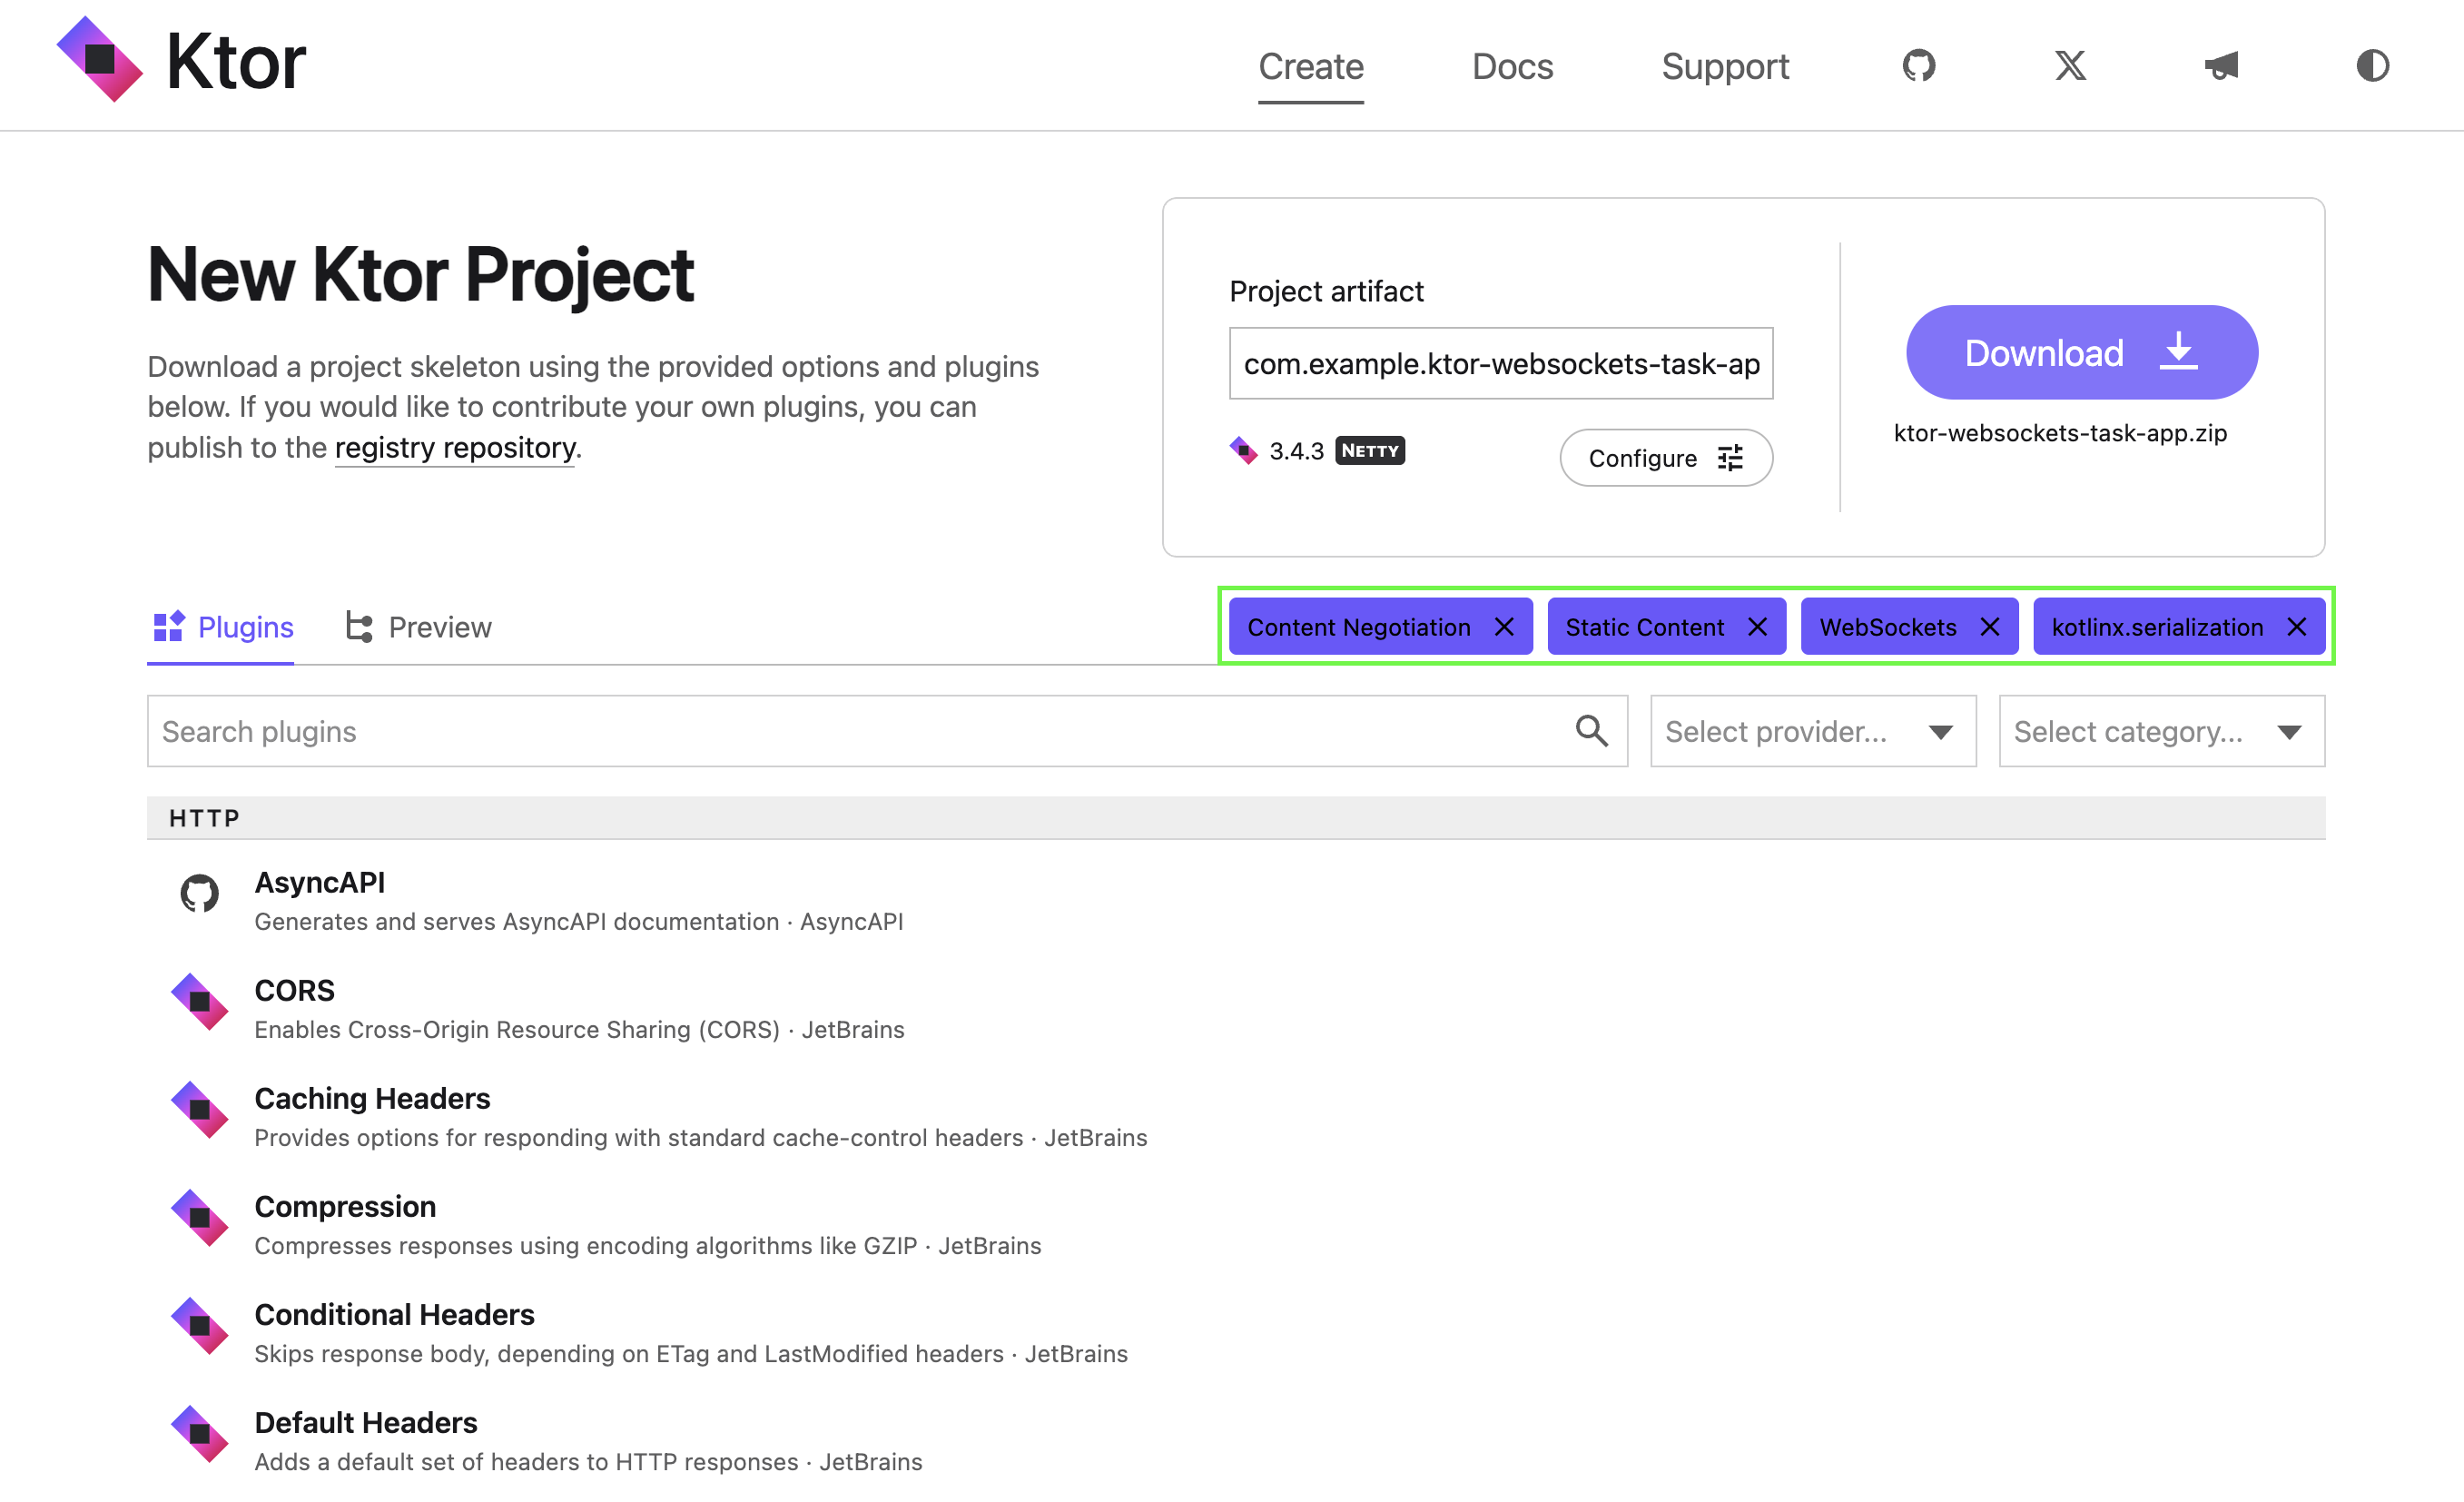
Task: Follow the registry repository link
Action: click(x=454, y=447)
